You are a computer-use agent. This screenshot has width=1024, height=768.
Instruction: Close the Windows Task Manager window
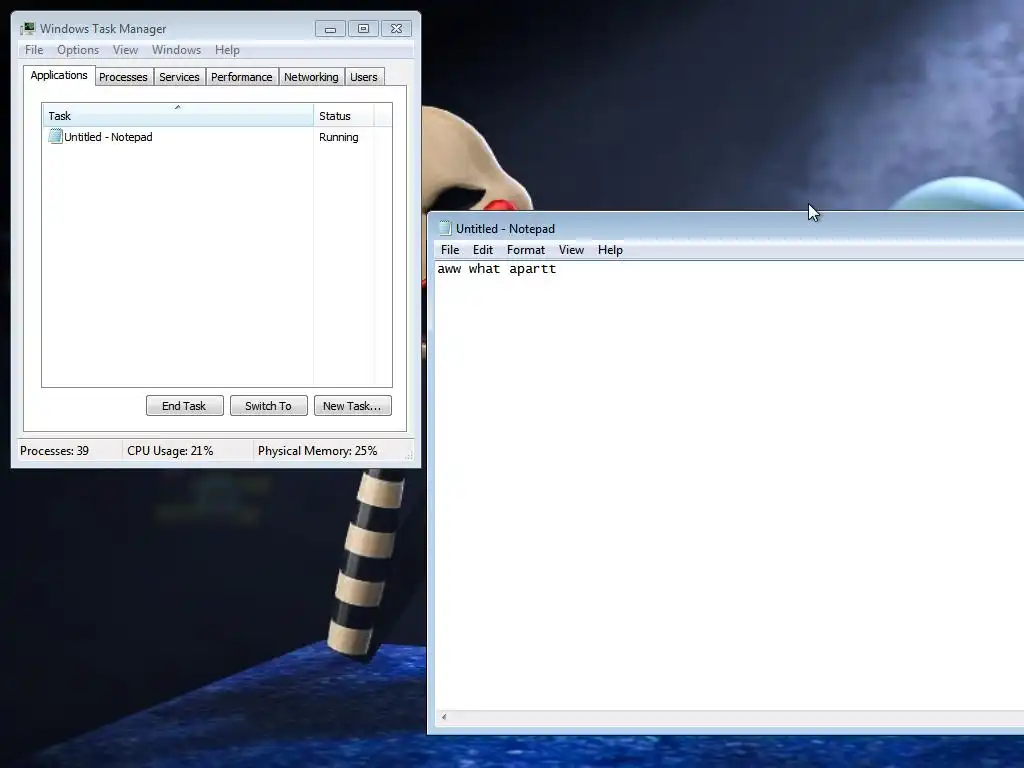(x=396, y=29)
